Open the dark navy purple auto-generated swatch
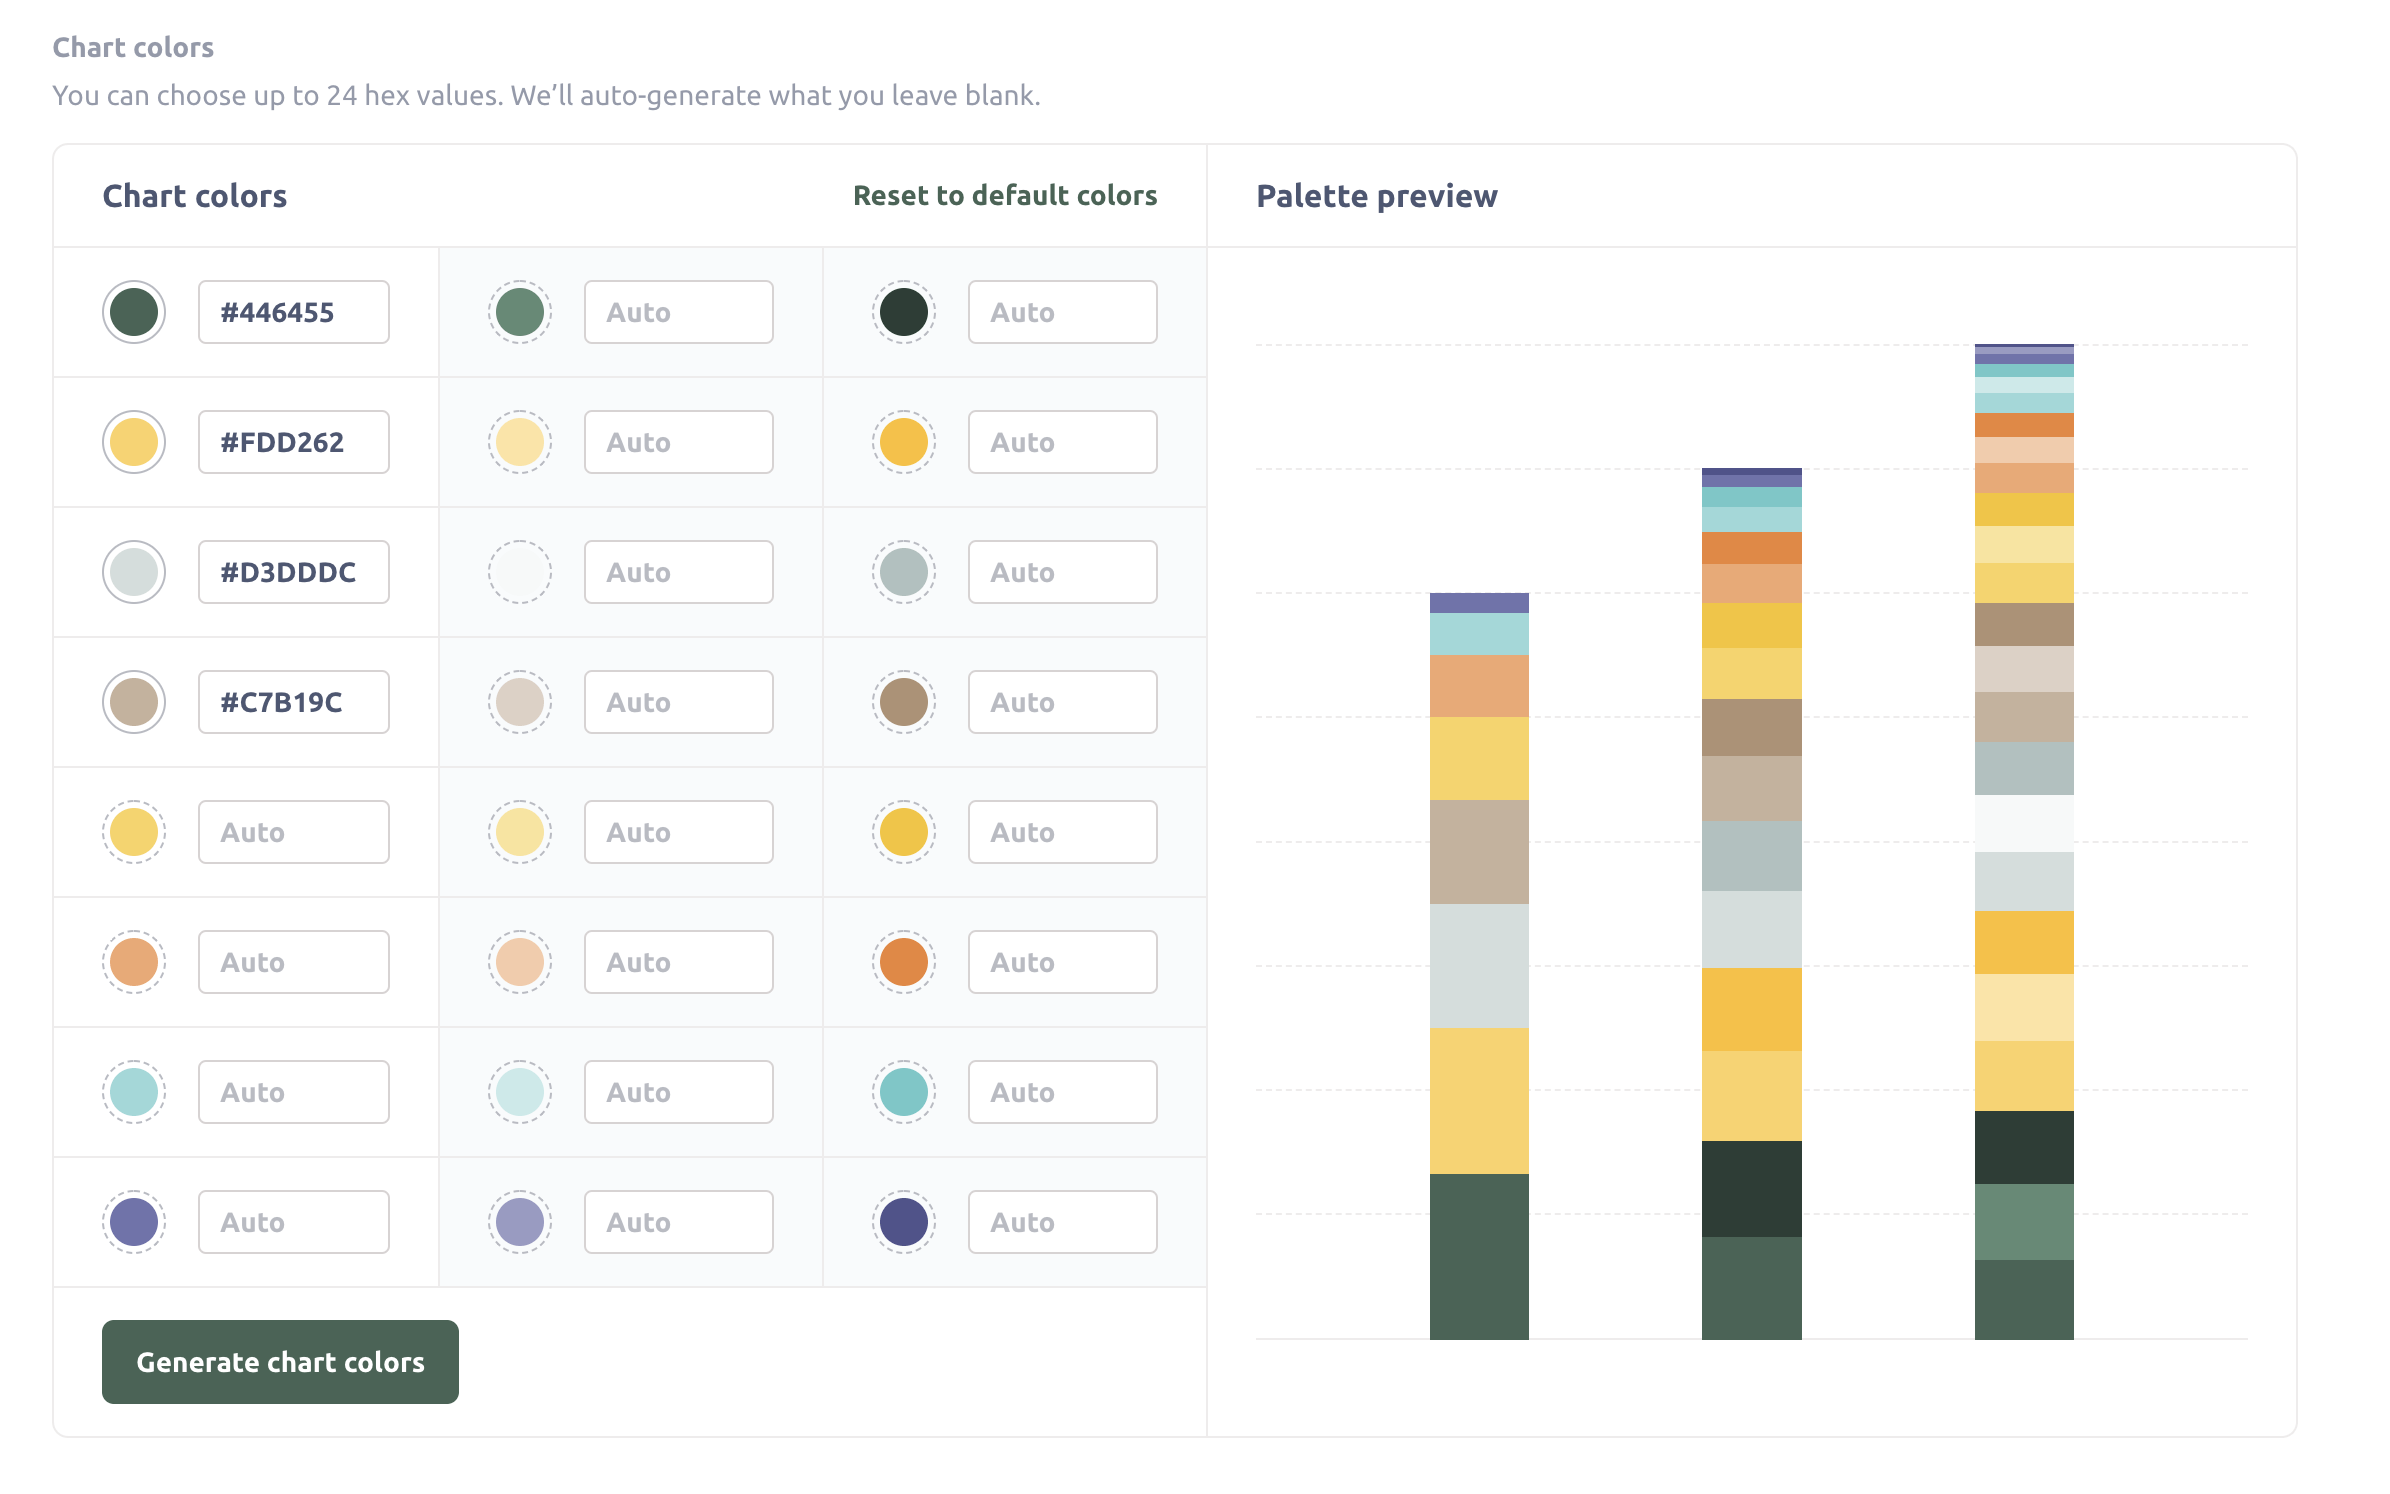The height and width of the screenshot is (1494, 2390). (x=903, y=1221)
